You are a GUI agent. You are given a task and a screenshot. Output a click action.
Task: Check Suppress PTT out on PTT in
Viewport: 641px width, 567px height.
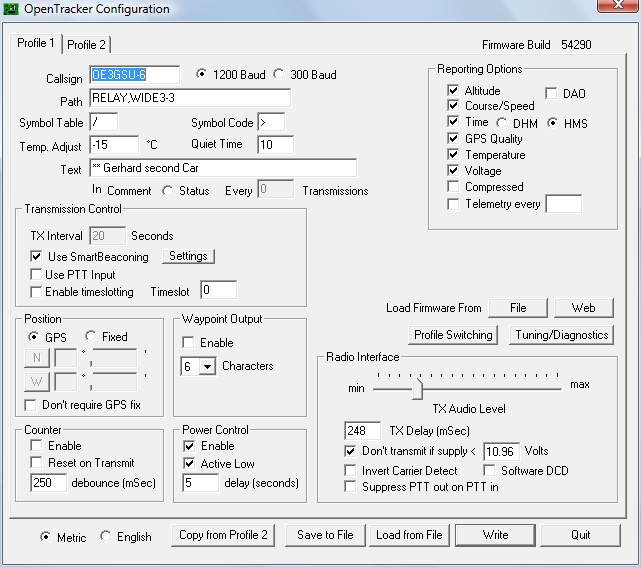[350, 486]
